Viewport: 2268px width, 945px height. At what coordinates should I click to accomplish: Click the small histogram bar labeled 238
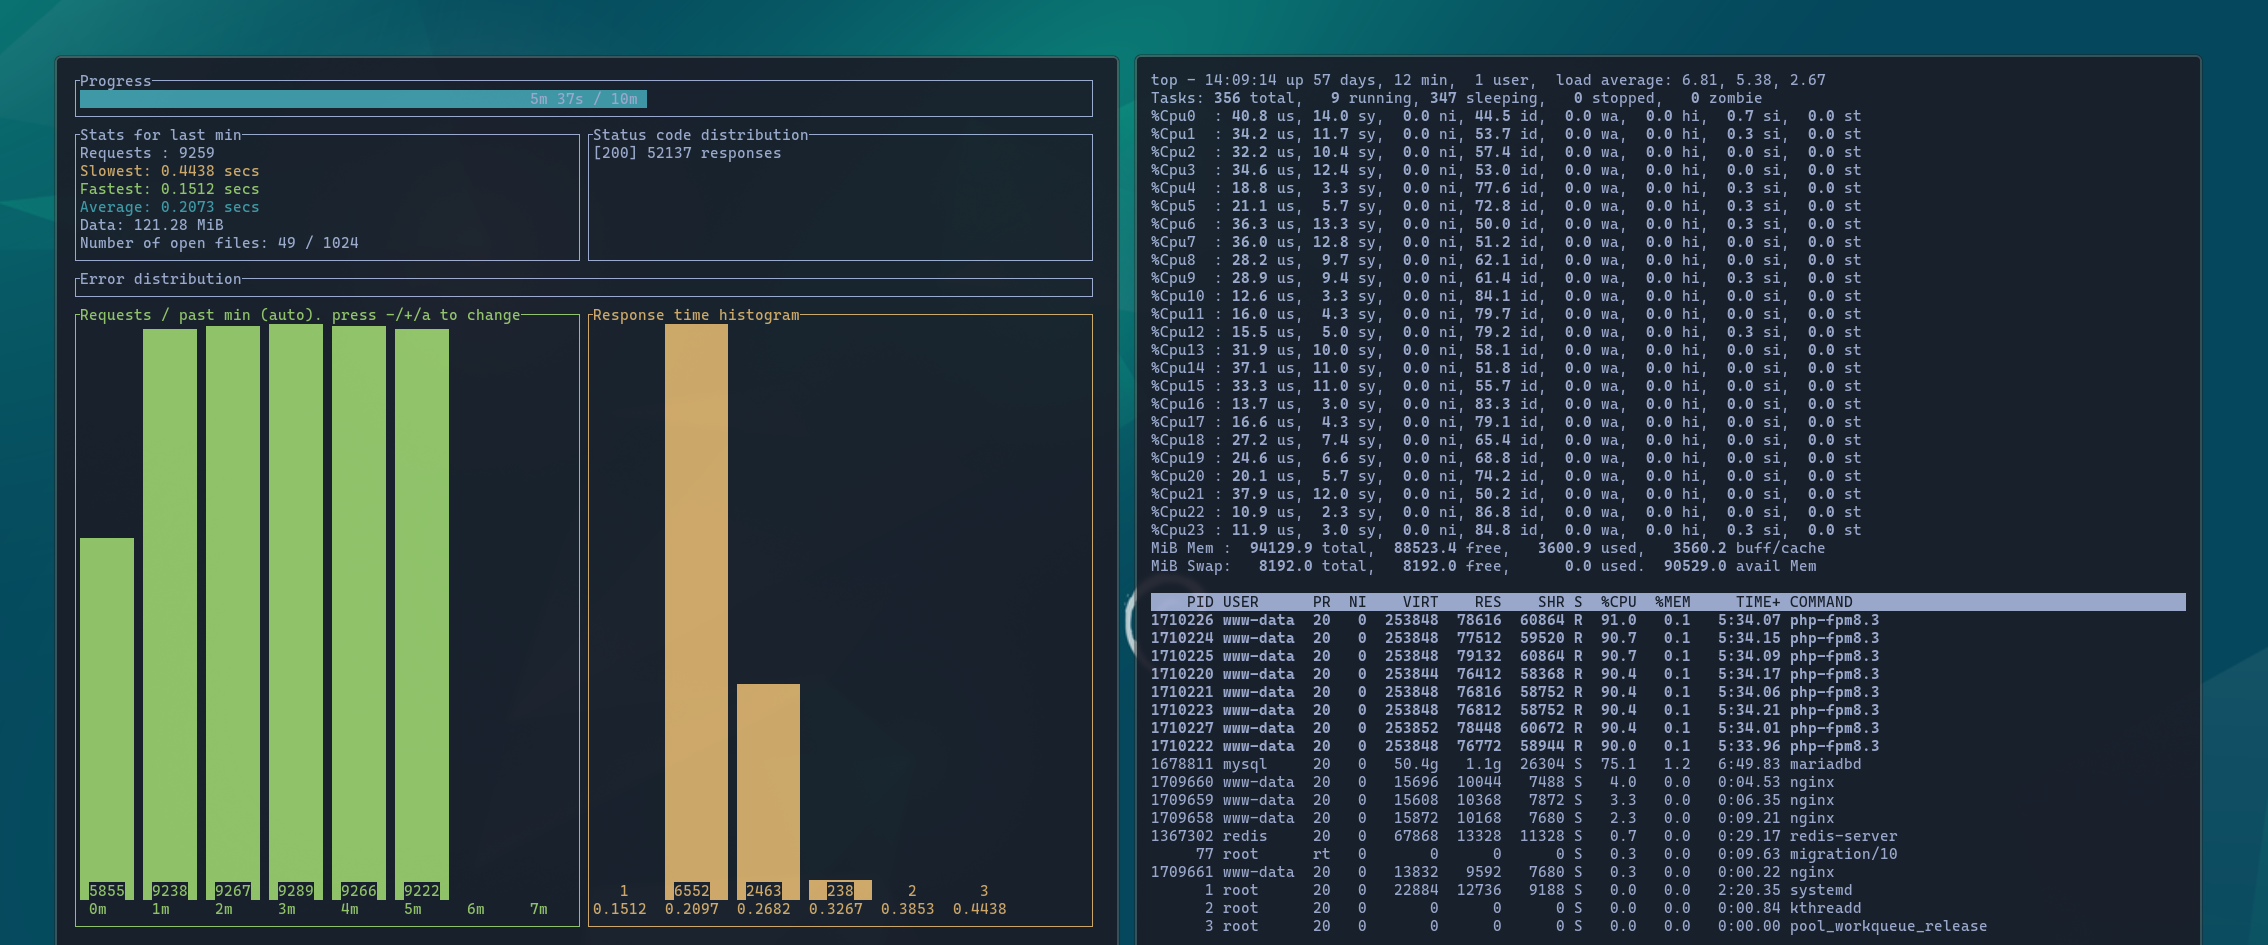click(840, 890)
